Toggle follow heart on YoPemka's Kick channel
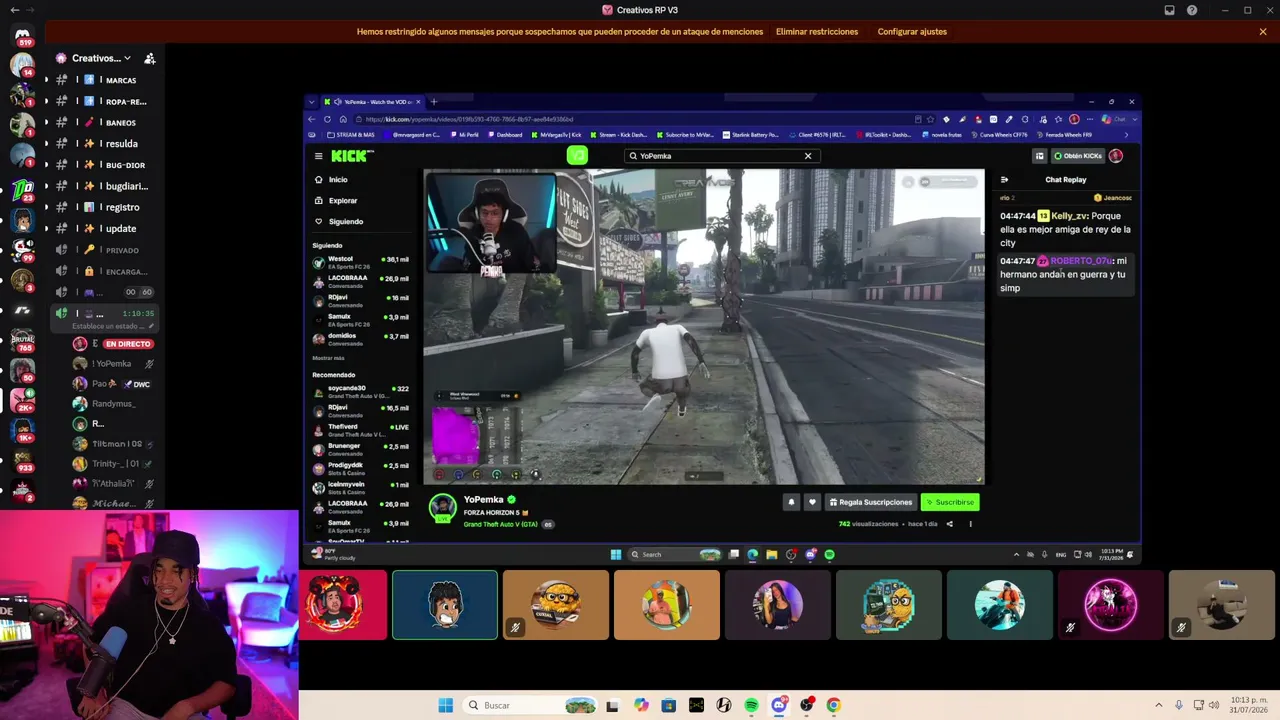 (812, 502)
